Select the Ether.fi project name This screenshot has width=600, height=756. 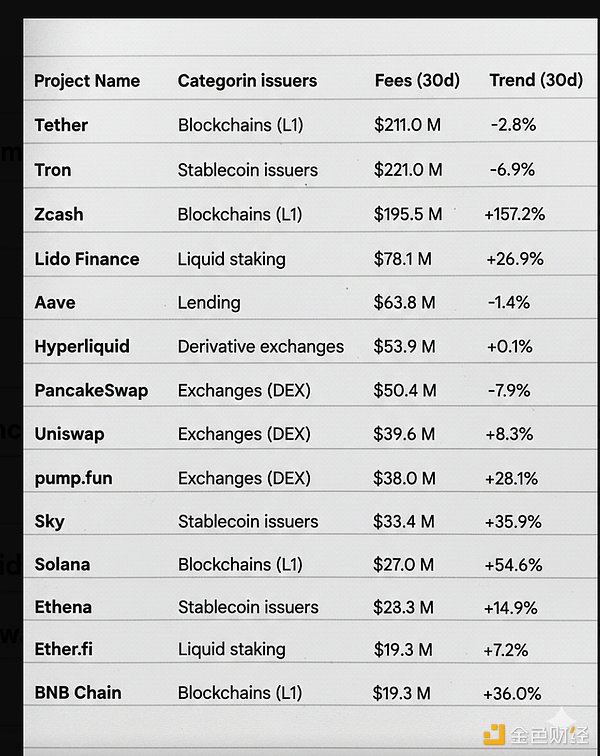(63, 649)
